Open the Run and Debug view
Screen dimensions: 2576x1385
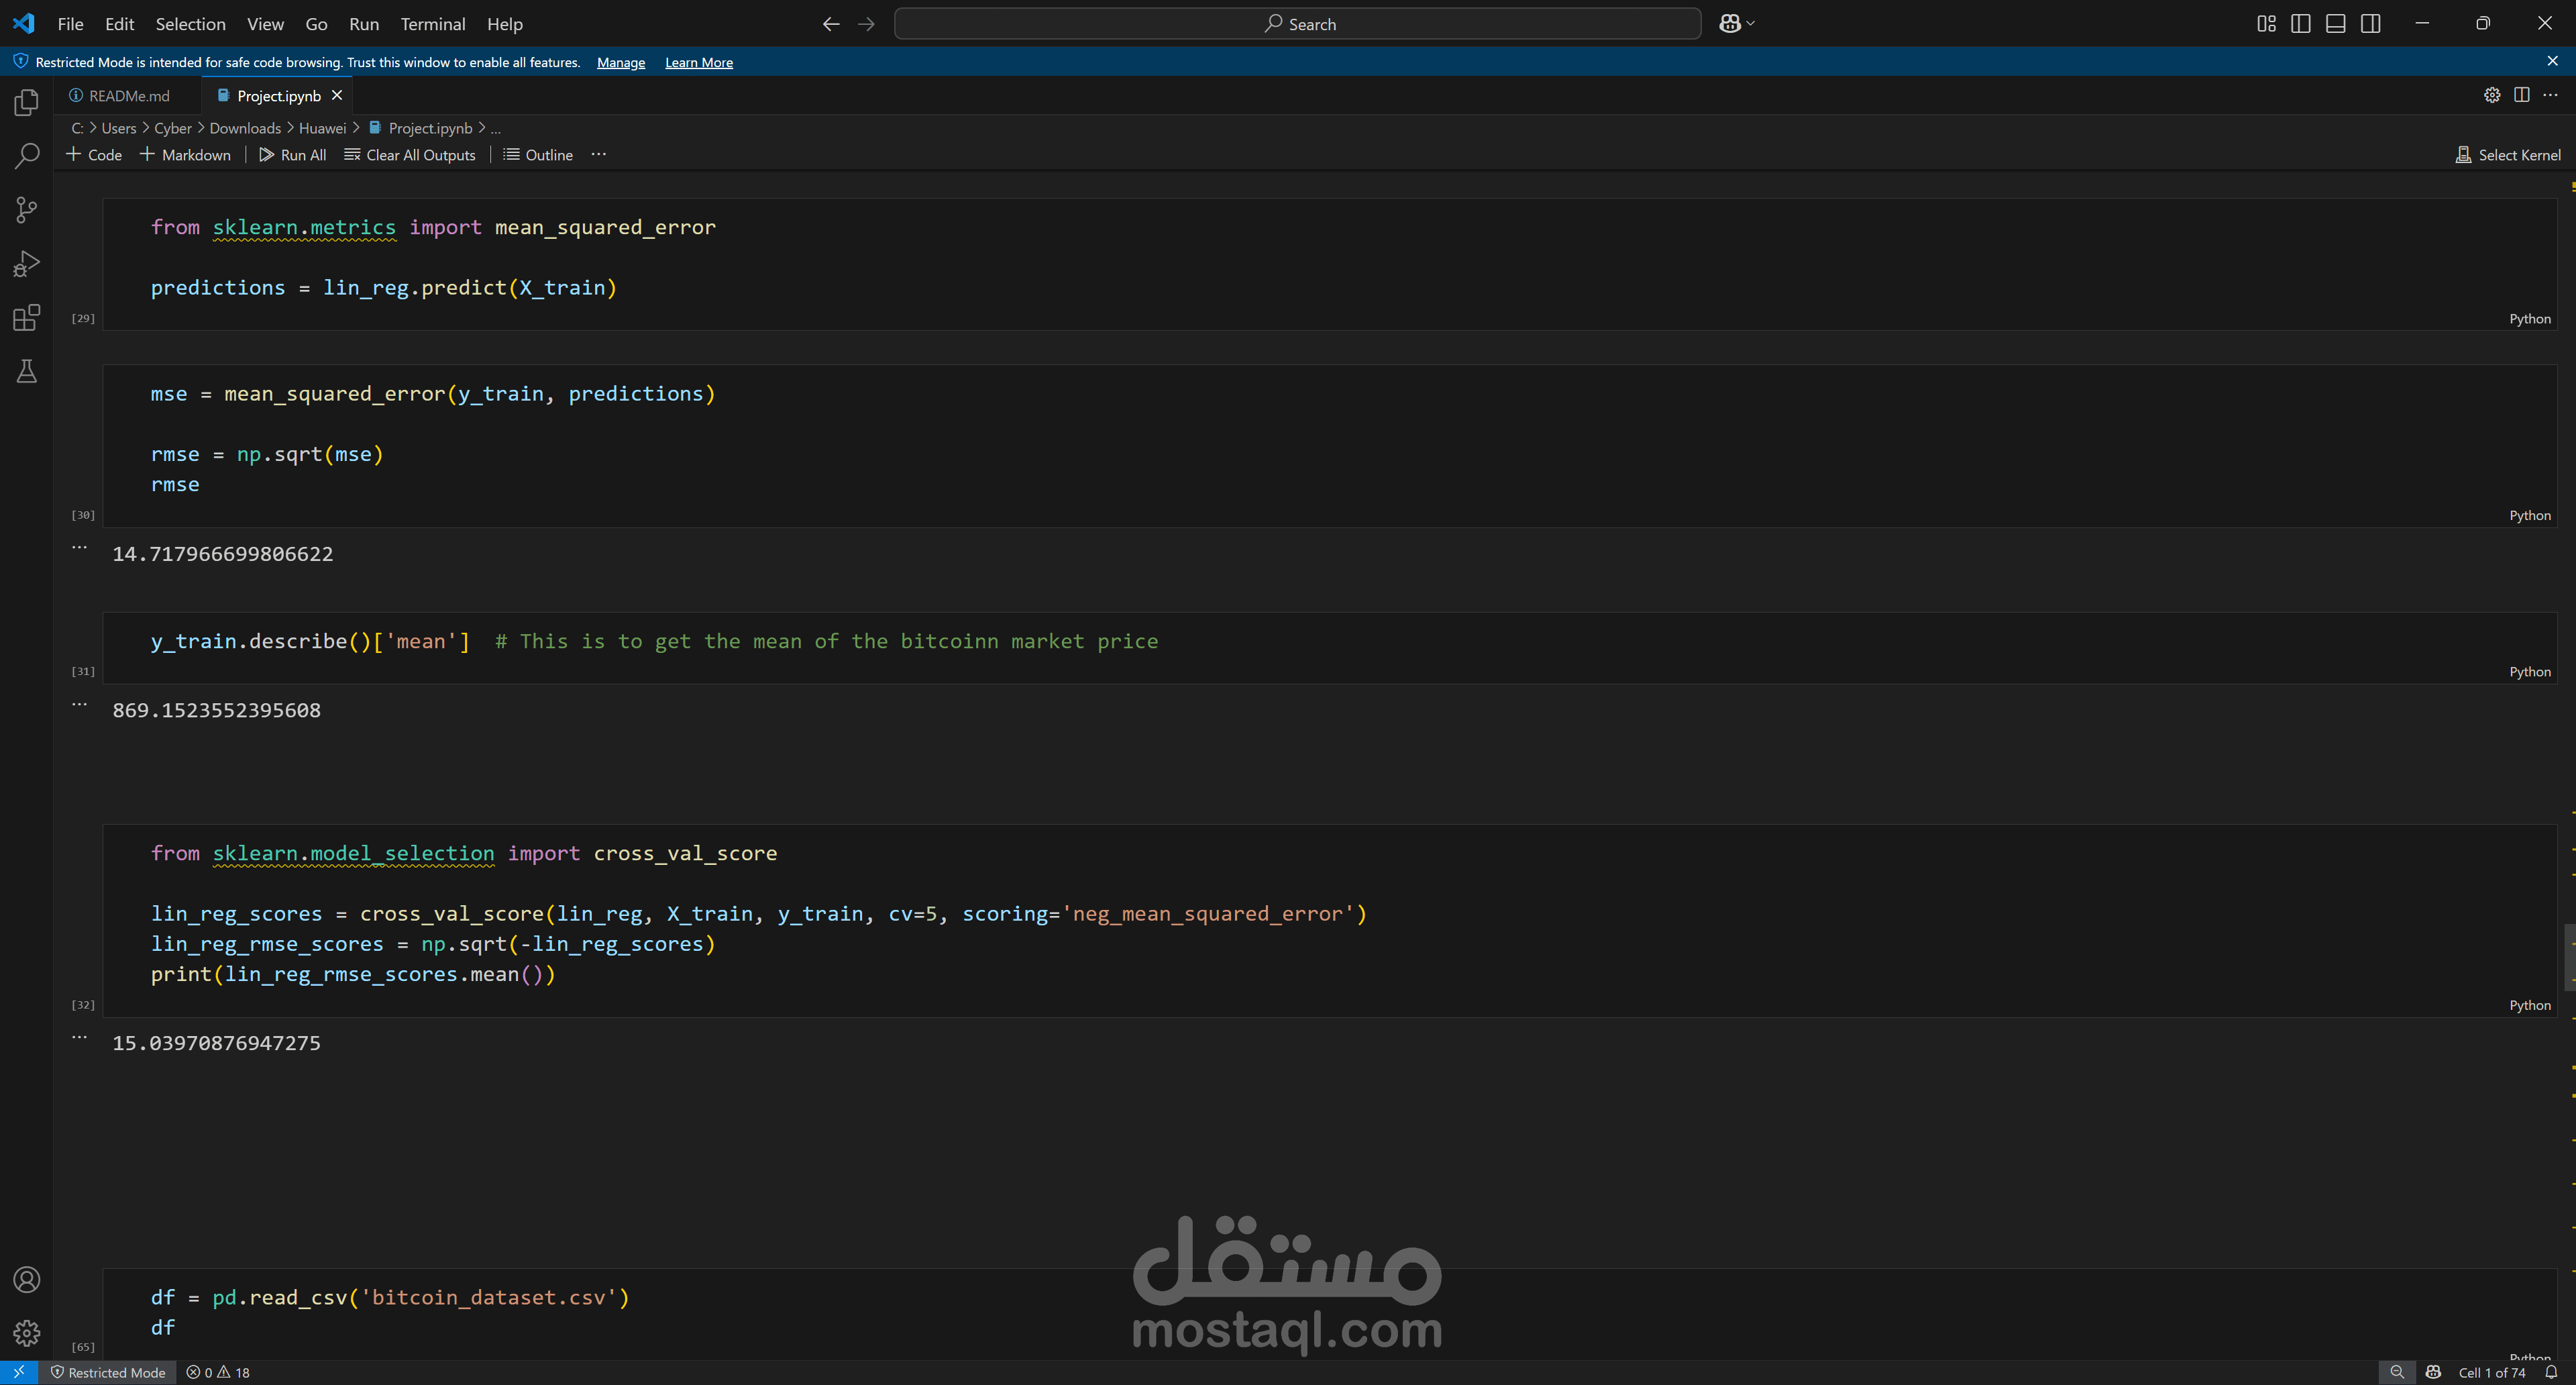(27, 264)
